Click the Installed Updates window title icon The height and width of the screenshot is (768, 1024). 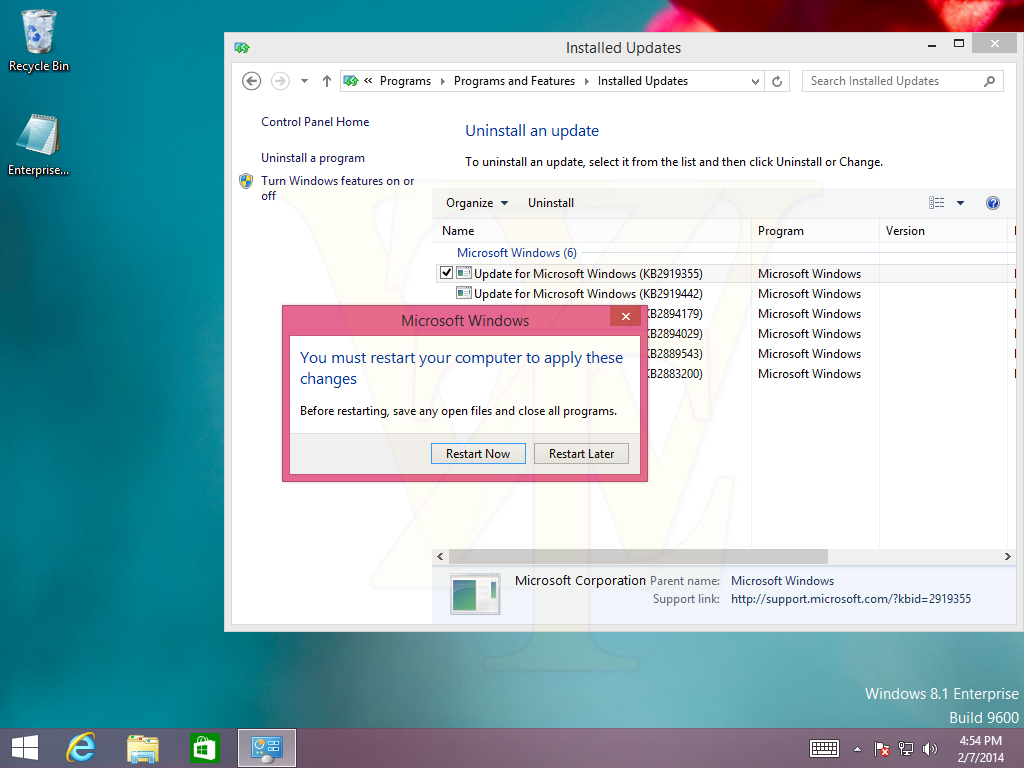(242, 47)
